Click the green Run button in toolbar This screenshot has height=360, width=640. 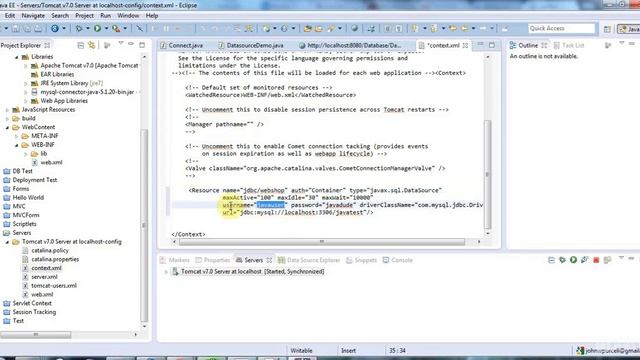click(98, 28)
